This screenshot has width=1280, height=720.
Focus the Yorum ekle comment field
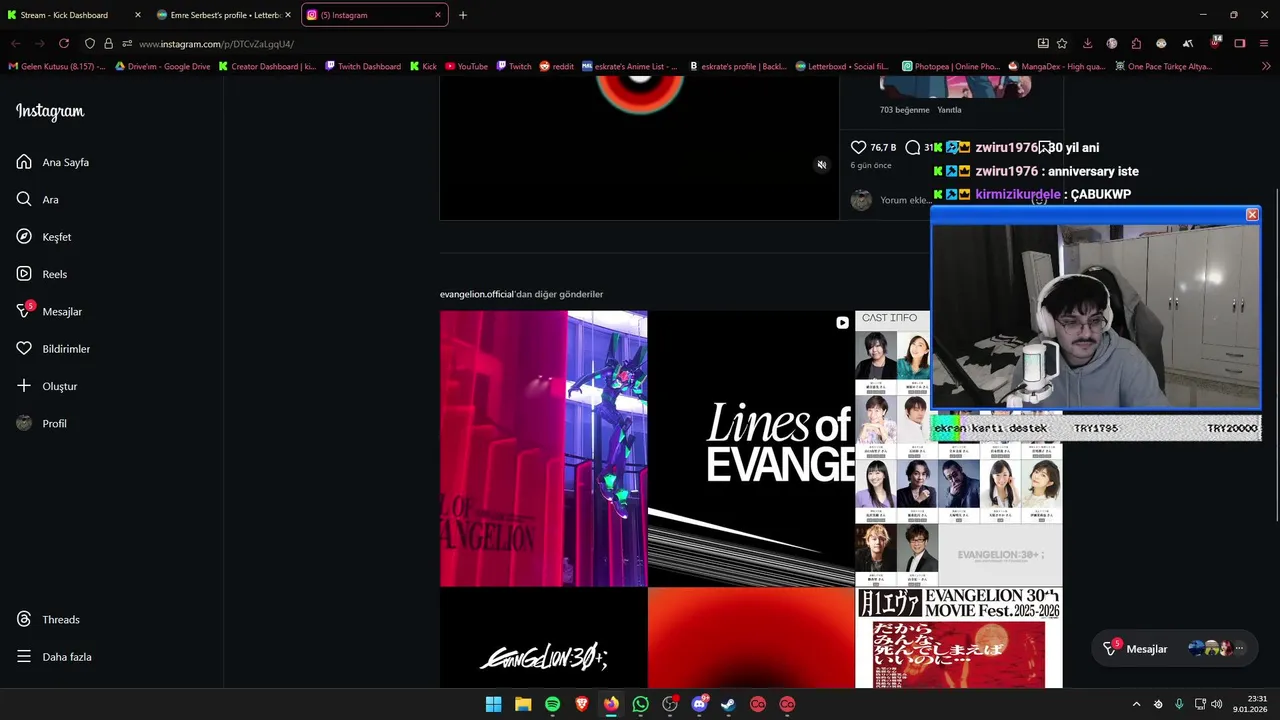click(905, 200)
